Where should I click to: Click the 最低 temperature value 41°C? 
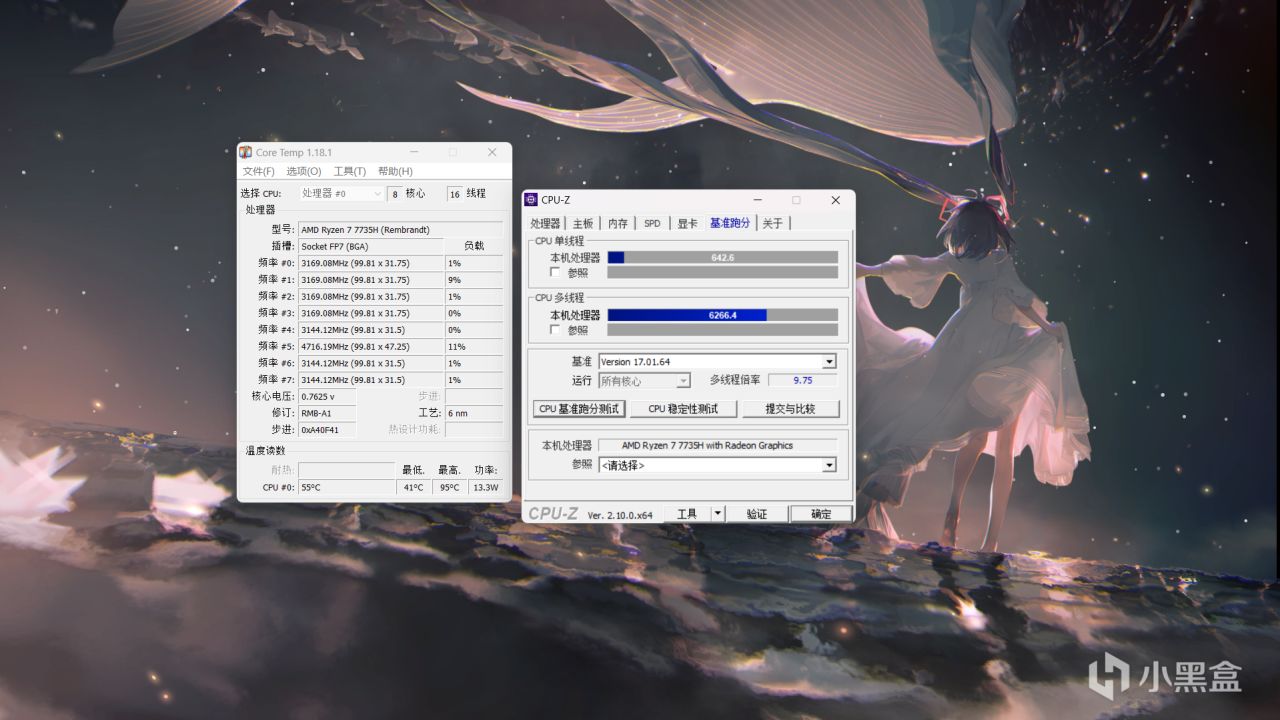[414, 487]
